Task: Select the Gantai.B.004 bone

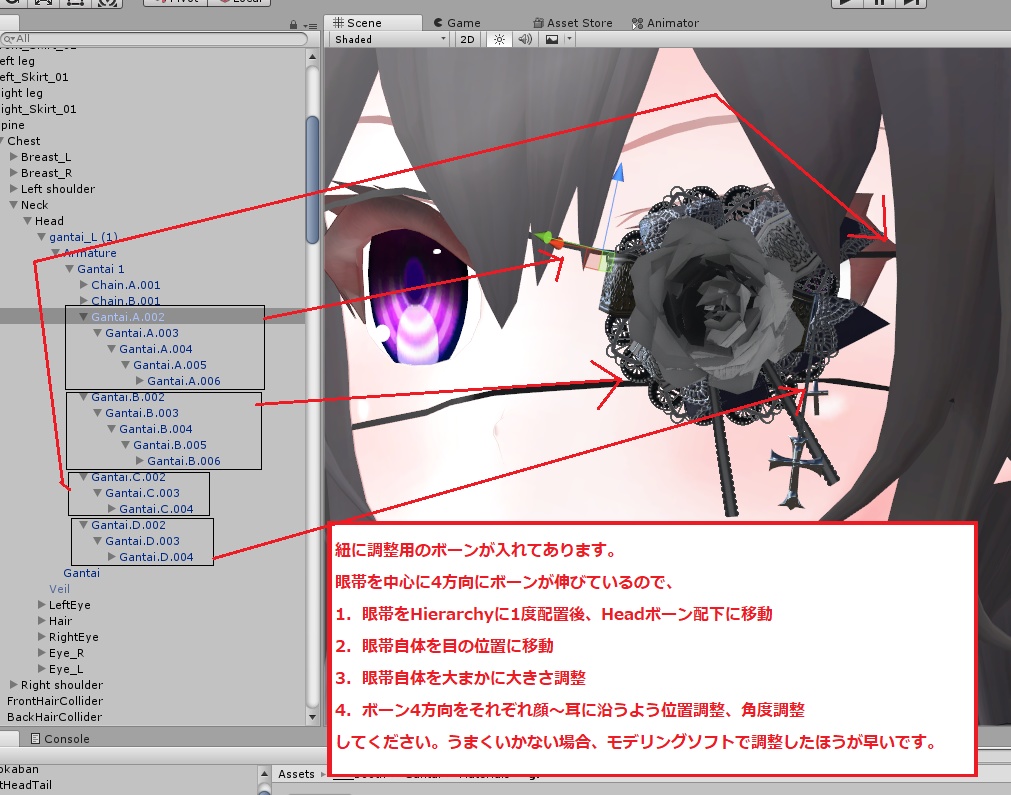Action: tap(155, 429)
